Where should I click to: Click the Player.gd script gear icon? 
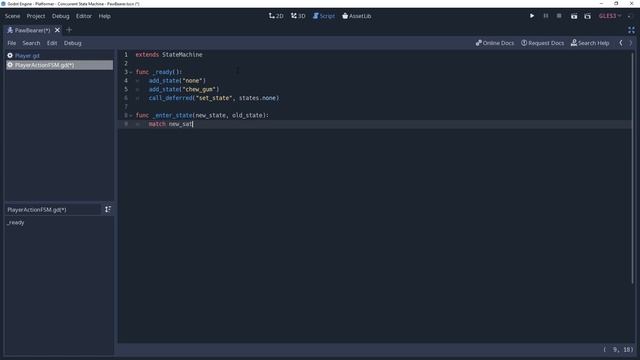click(10, 56)
